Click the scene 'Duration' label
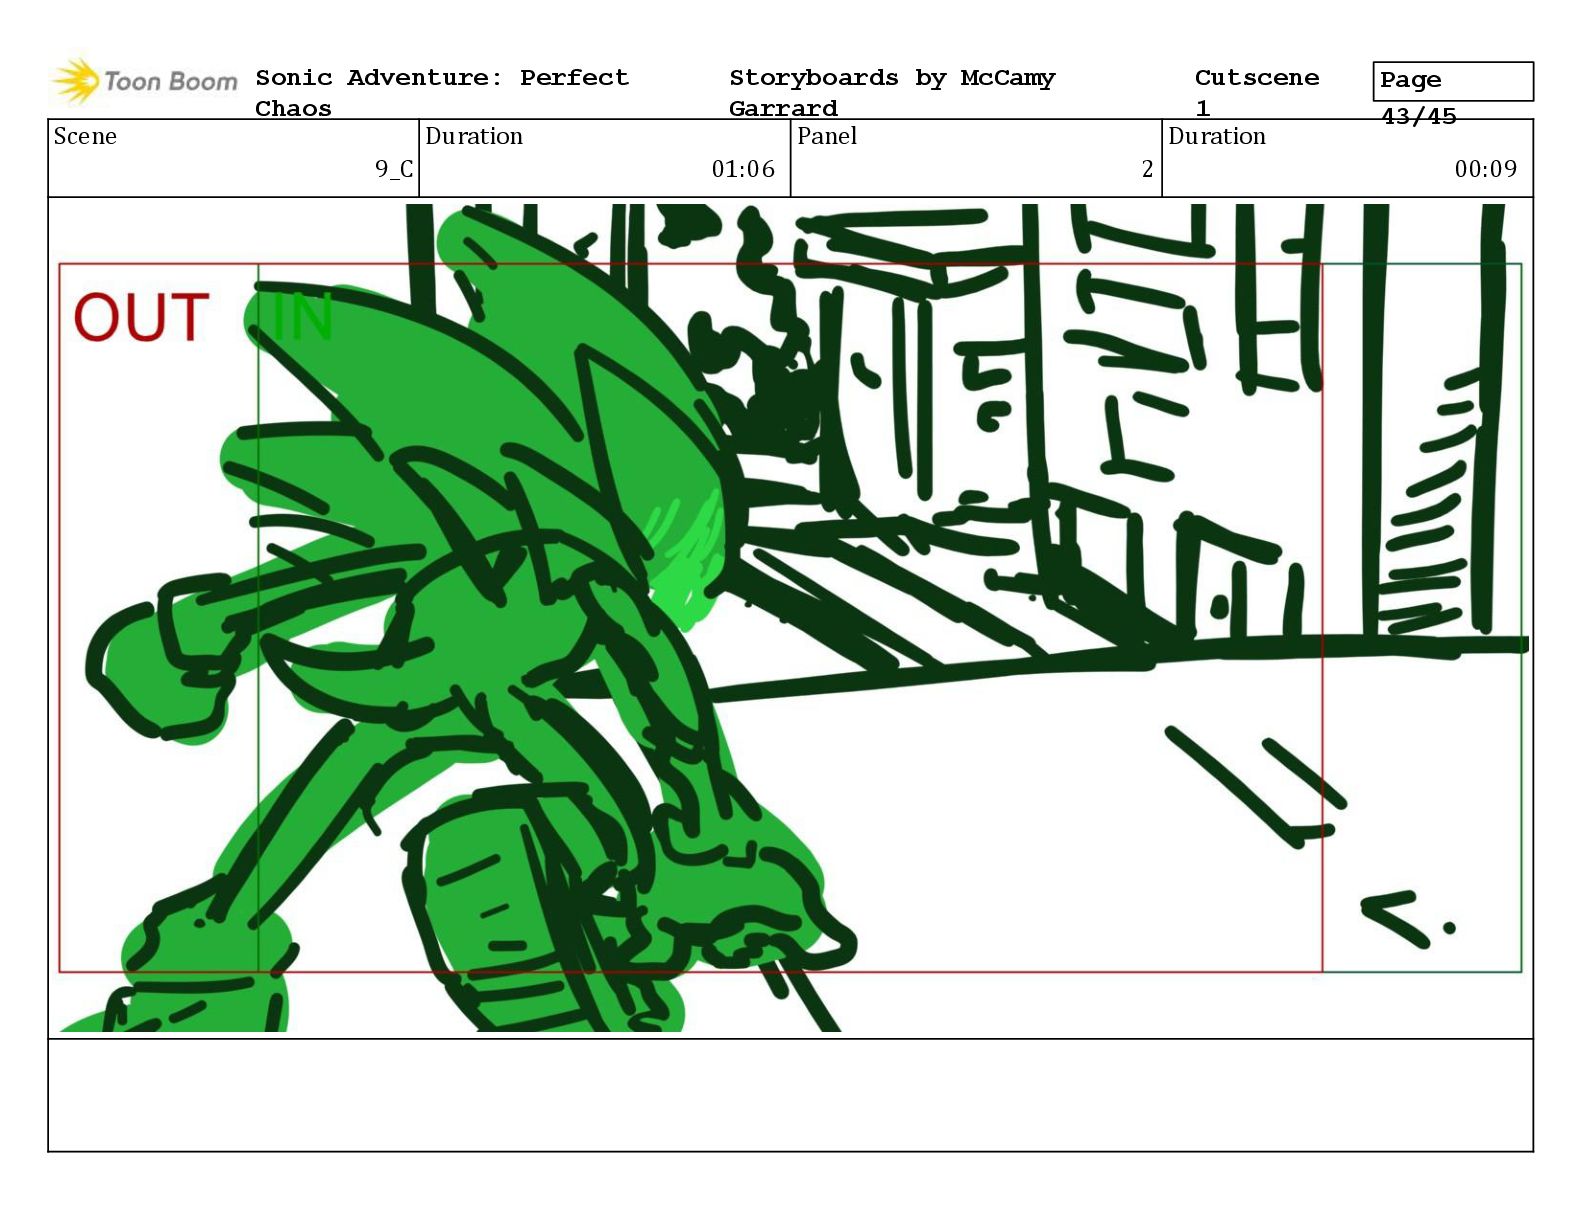The height and width of the screenshot is (1224, 1584). point(474,136)
